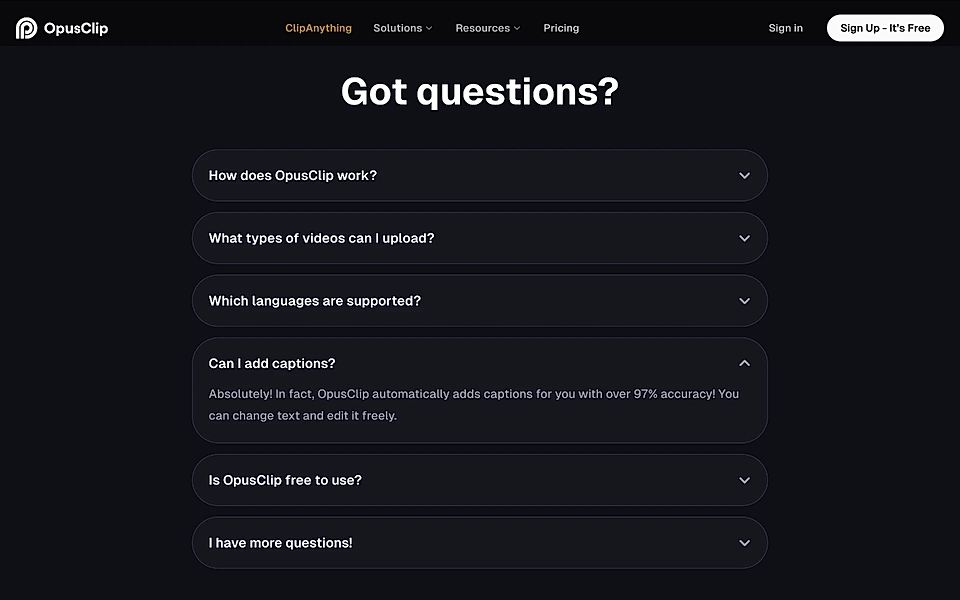The image size is (960, 600).
Task: Click the chevron beside the Resources menu
Action: 515,28
